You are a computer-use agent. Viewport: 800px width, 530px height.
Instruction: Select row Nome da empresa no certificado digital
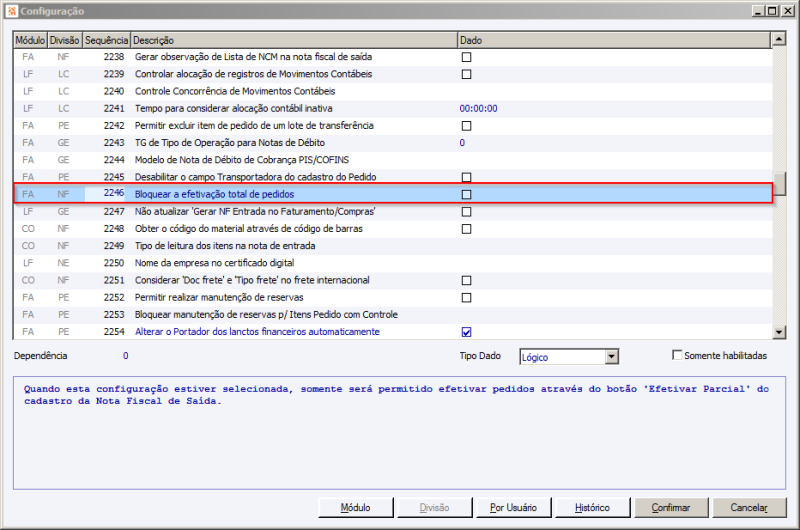[393, 263]
